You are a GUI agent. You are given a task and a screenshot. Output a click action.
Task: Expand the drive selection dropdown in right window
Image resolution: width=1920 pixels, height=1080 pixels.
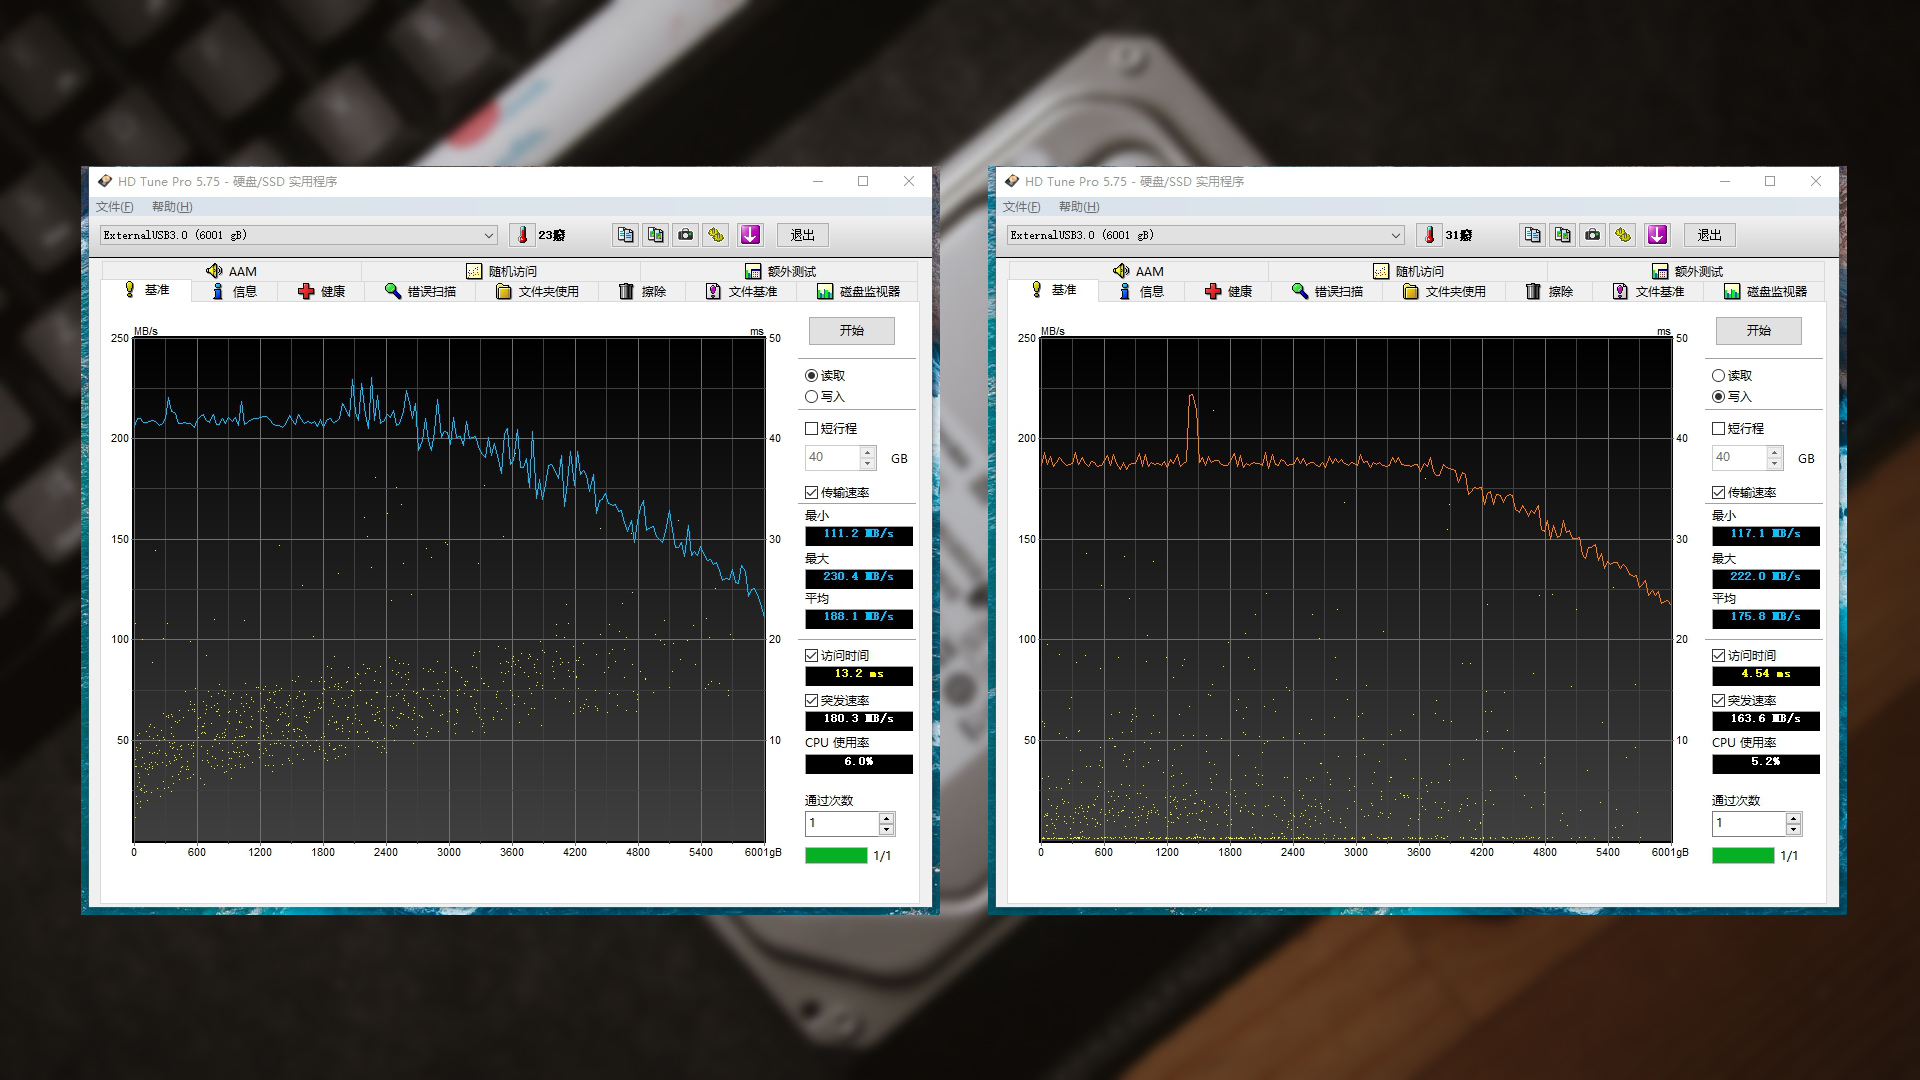[1396, 236]
